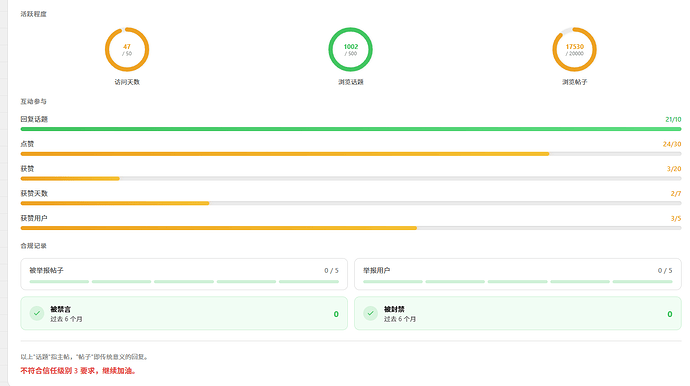This screenshot has height=386, width=690.
Task: Click the 3/20 value for 获赞
Action: (x=674, y=169)
